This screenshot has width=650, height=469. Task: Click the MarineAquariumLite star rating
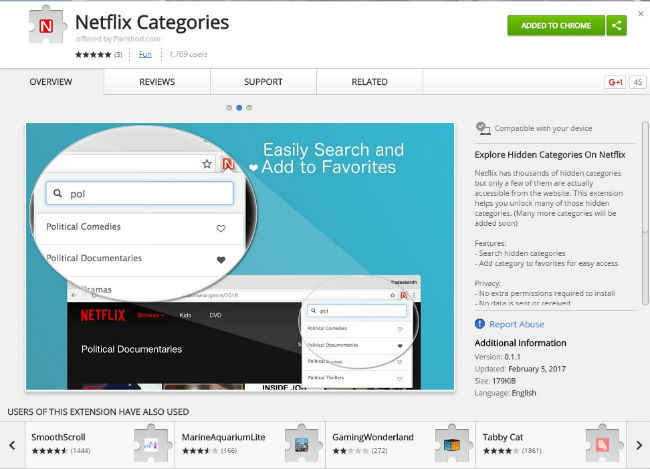(200, 451)
